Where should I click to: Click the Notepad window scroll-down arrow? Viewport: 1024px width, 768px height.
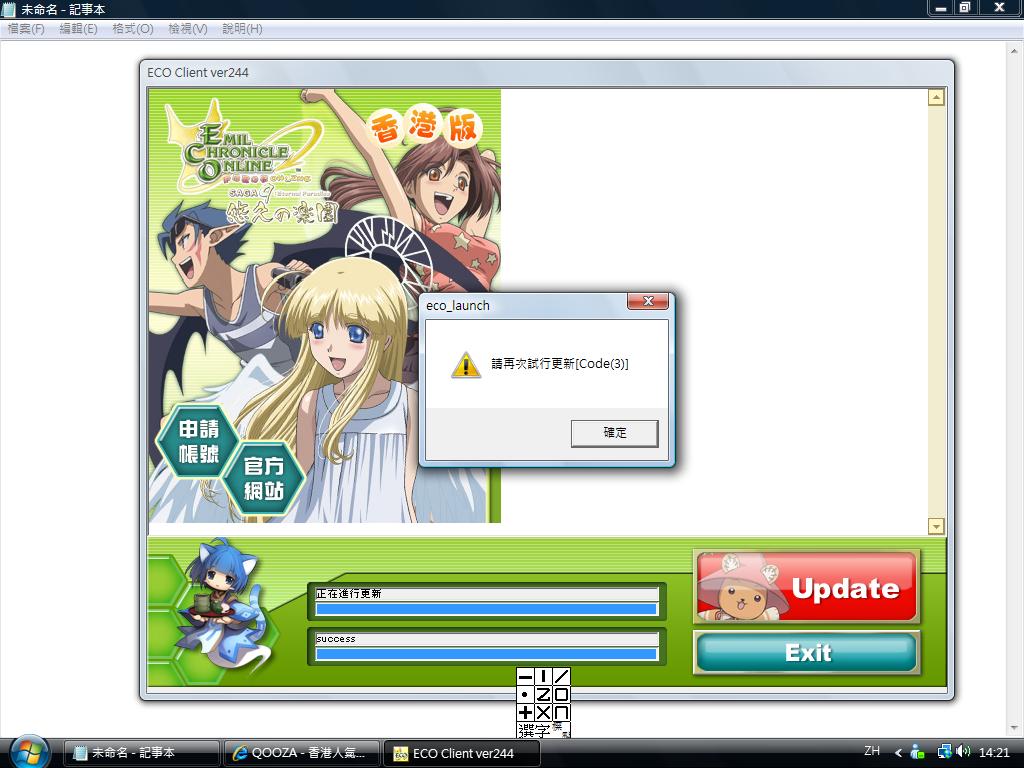click(x=1014, y=728)
